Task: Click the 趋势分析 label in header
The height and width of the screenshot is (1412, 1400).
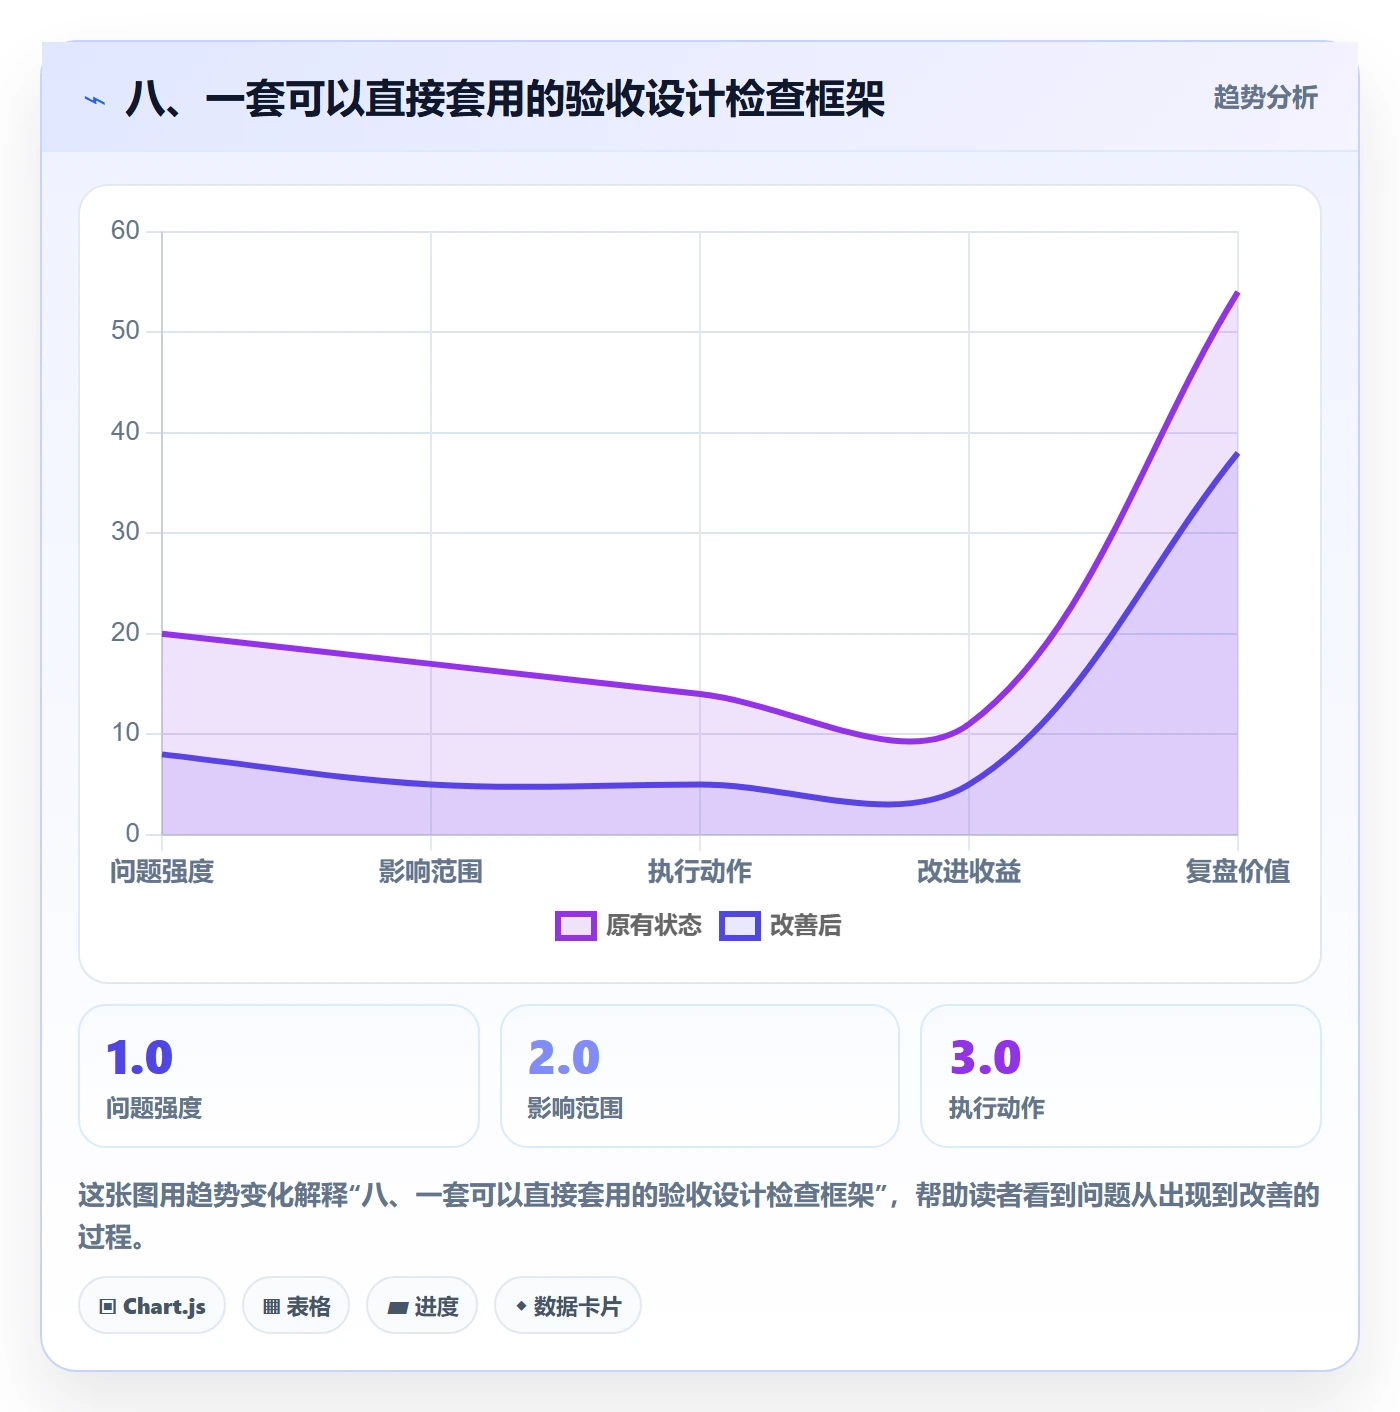Action: click(1265, 97)
